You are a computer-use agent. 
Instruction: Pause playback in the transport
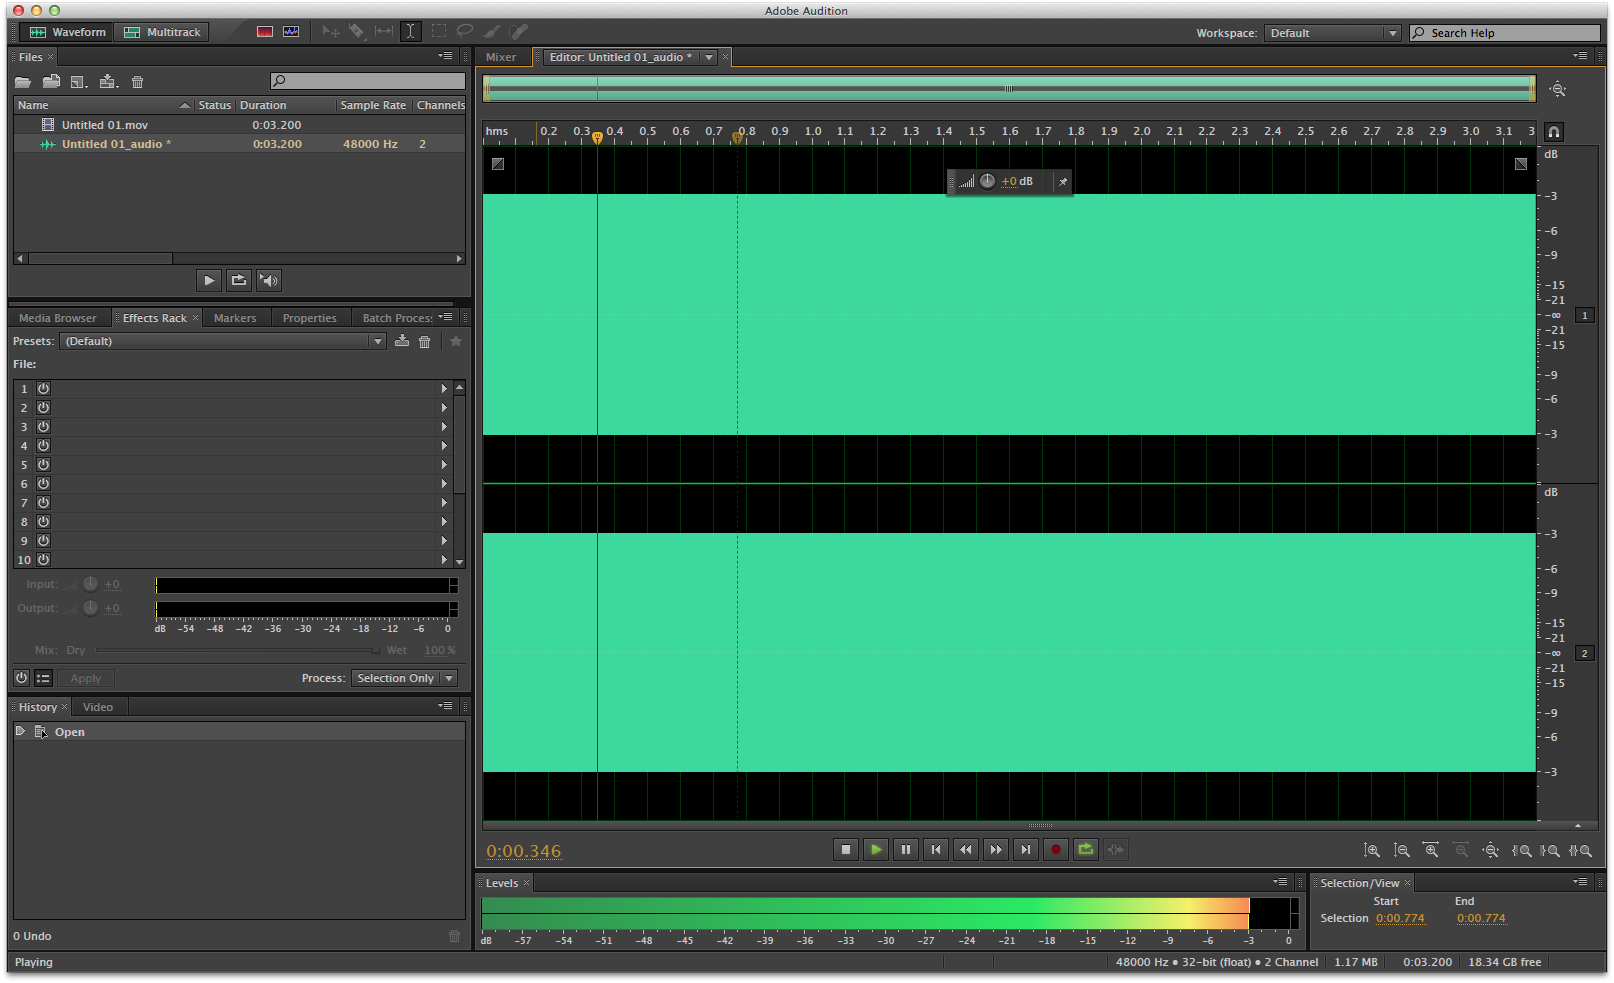[x=906, y=850]
